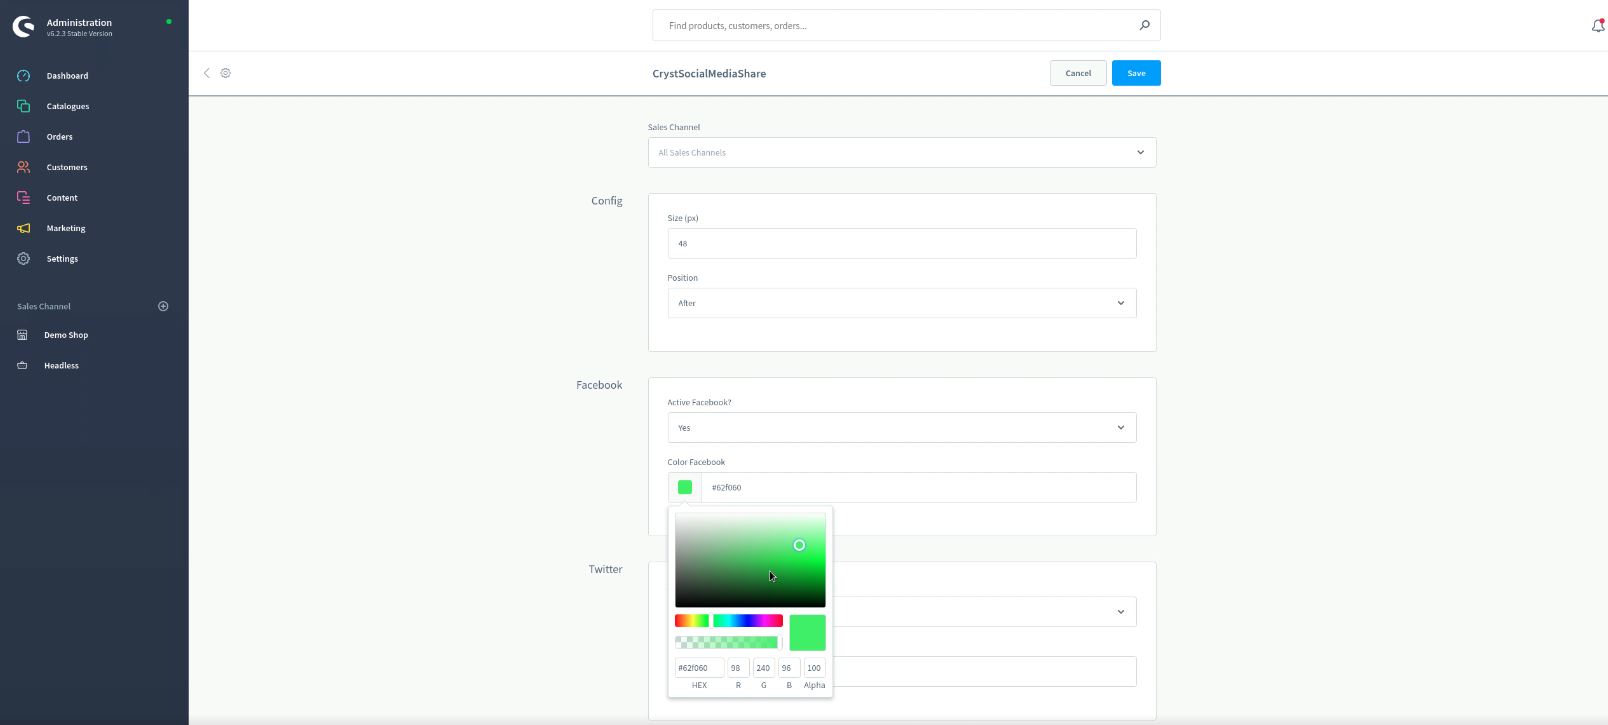Click the saturation color picker area
This screenshot has width=1608, height=725.
click(x=750, y=560)
